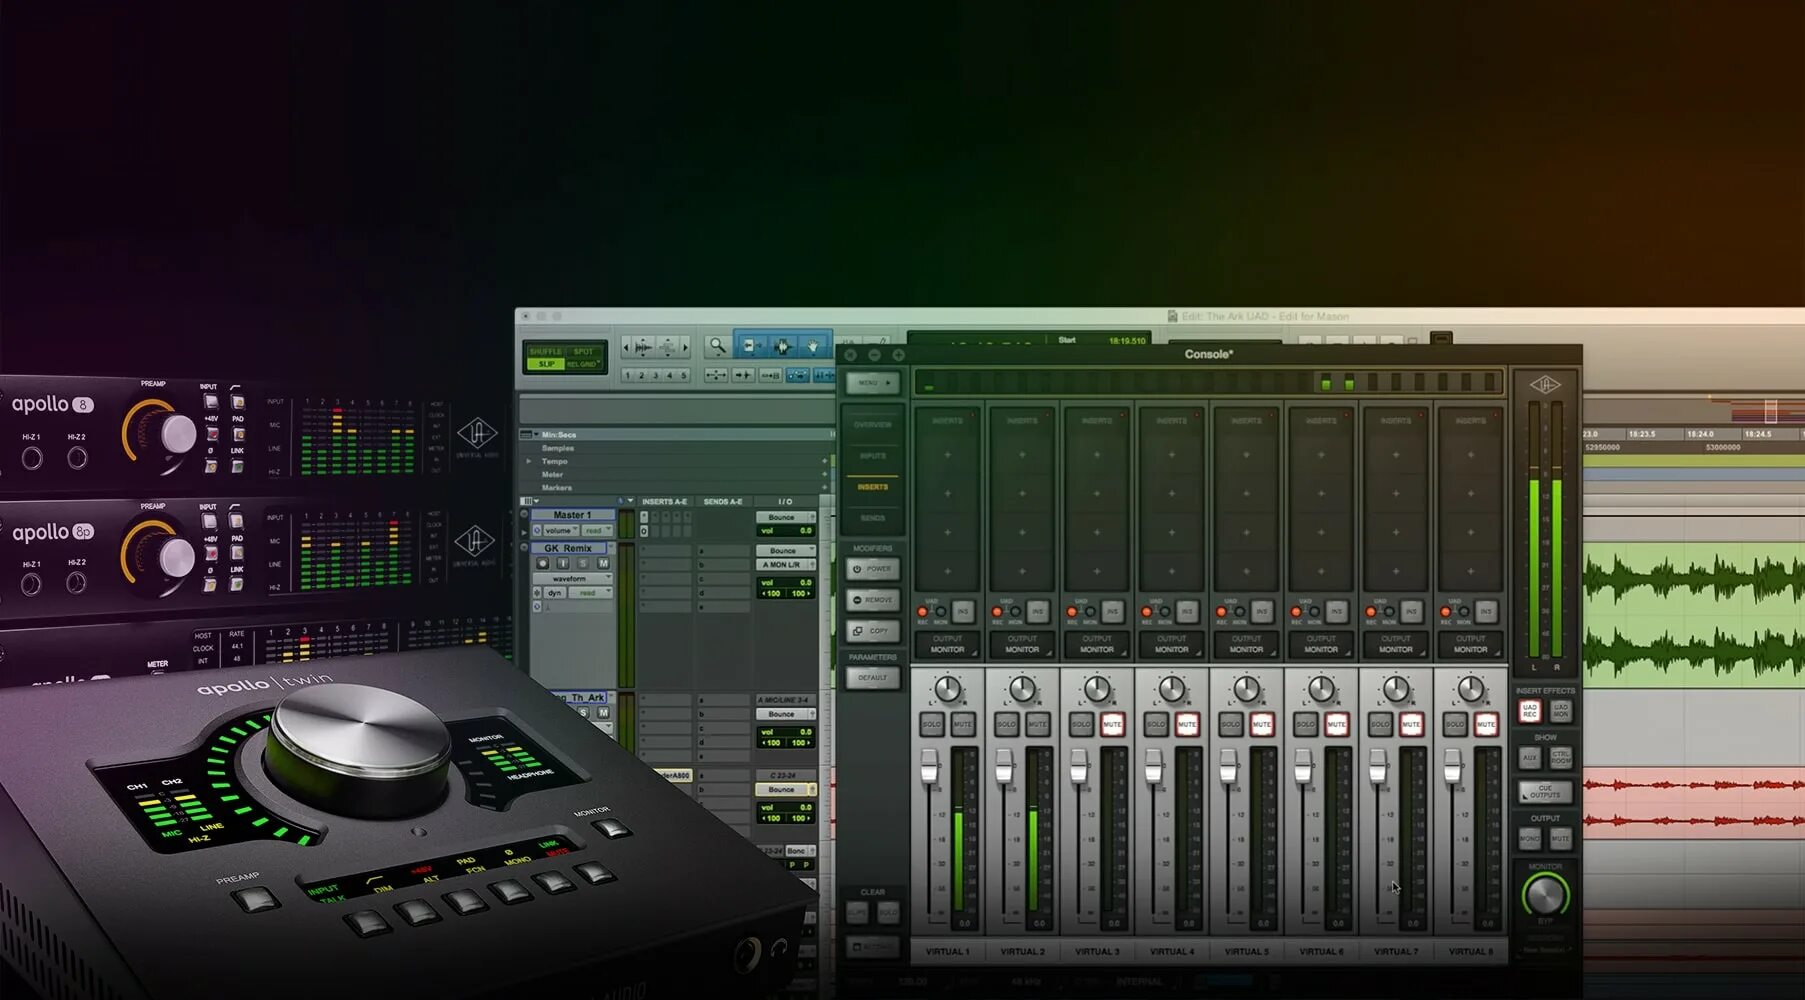The width and height of the screenshot is (1805, 1000).
Task: Open the A MON L/R output selector
Action: [x=785, y=564]
